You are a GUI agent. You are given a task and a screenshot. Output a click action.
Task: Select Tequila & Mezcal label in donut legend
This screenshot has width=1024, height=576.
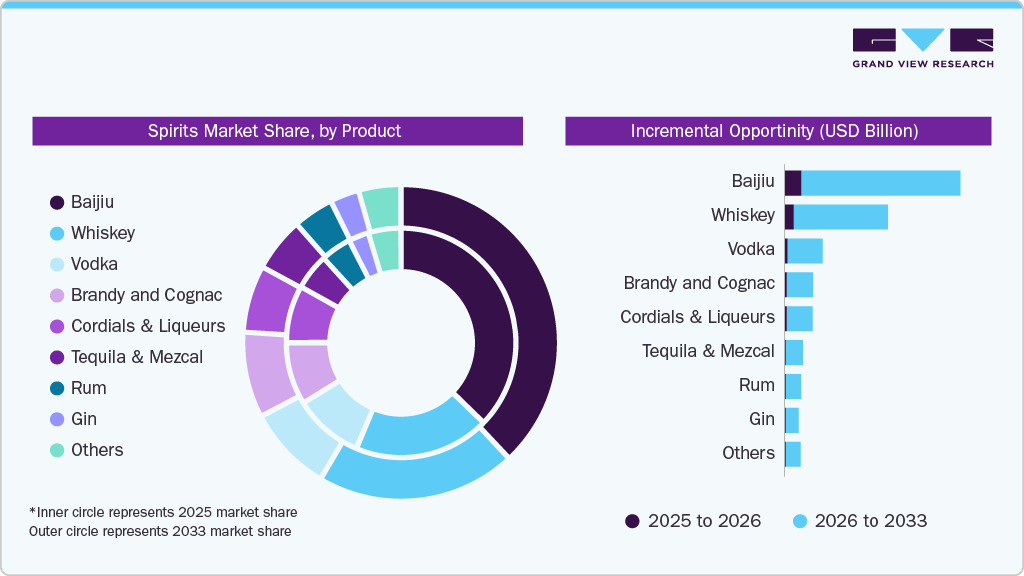(136, 357)
